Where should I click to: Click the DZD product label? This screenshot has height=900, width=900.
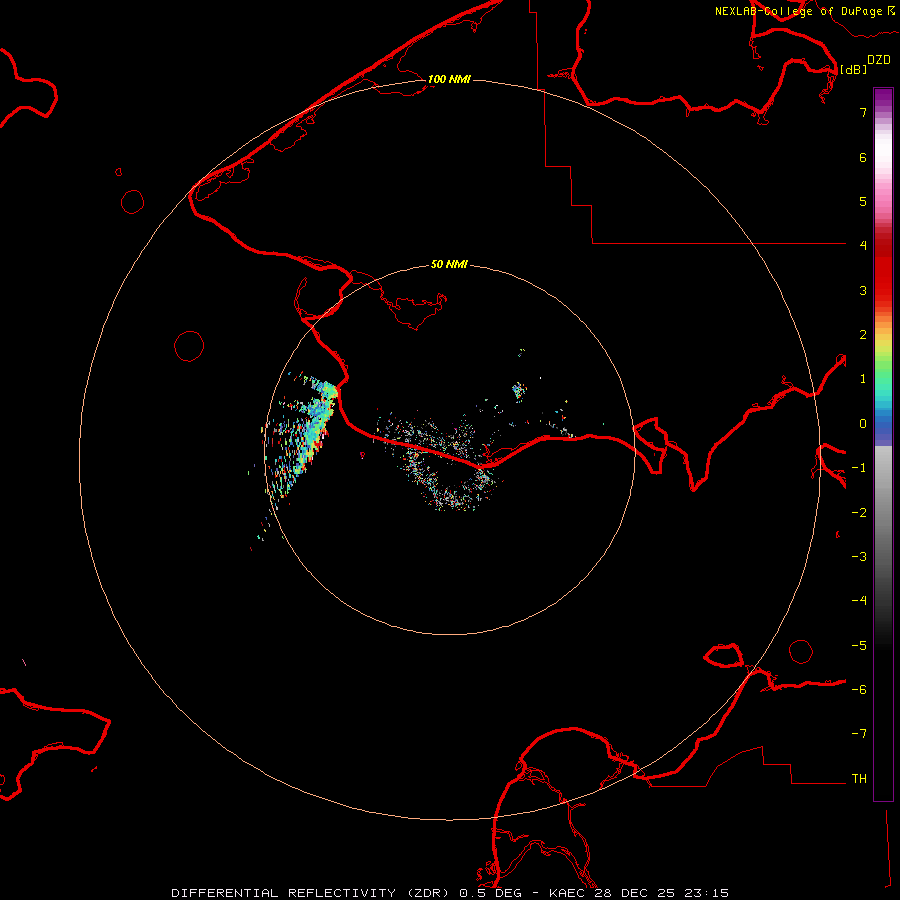tap(879, 60)
